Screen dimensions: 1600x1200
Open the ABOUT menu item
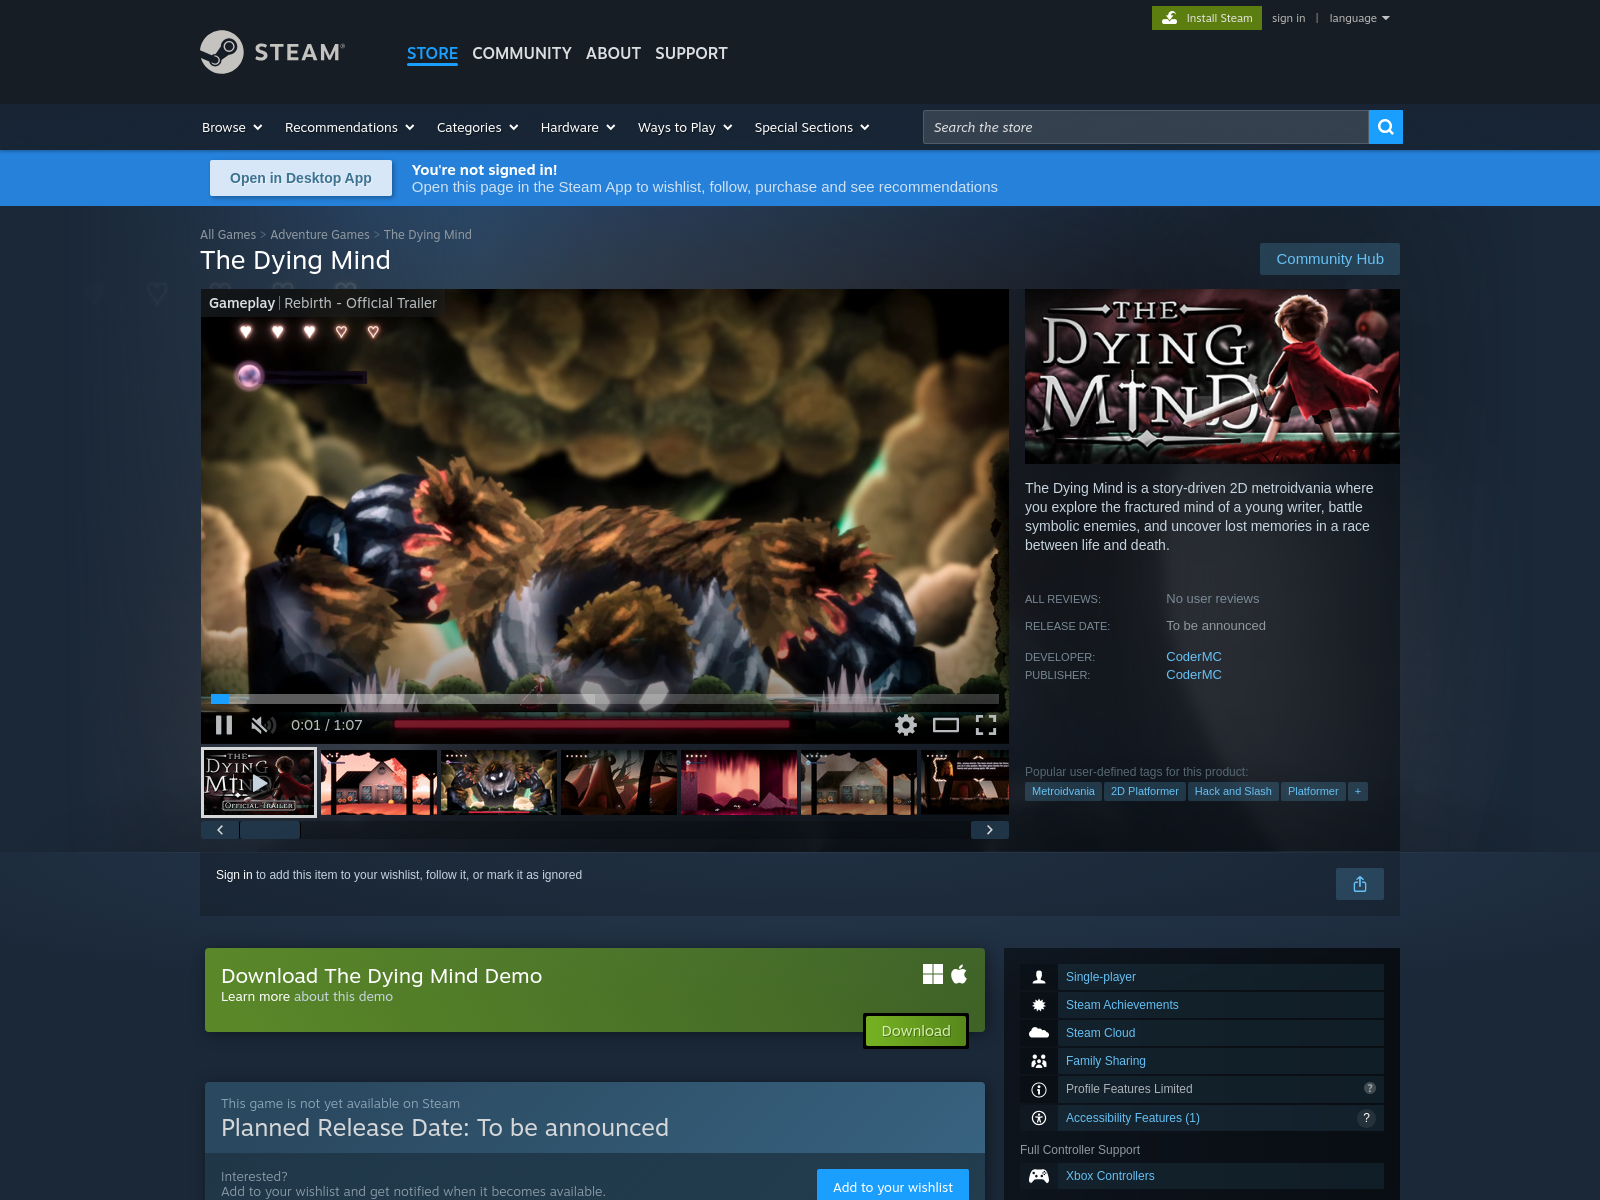pos(613,53)
